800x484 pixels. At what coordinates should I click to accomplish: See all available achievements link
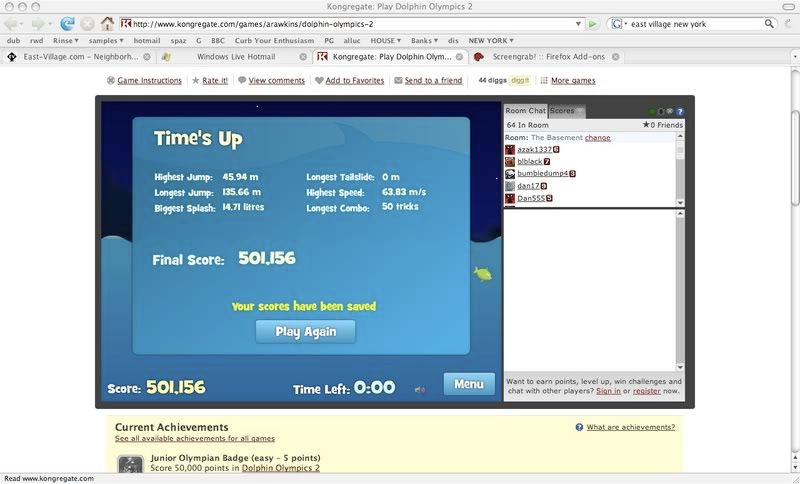tap(195, 439)
